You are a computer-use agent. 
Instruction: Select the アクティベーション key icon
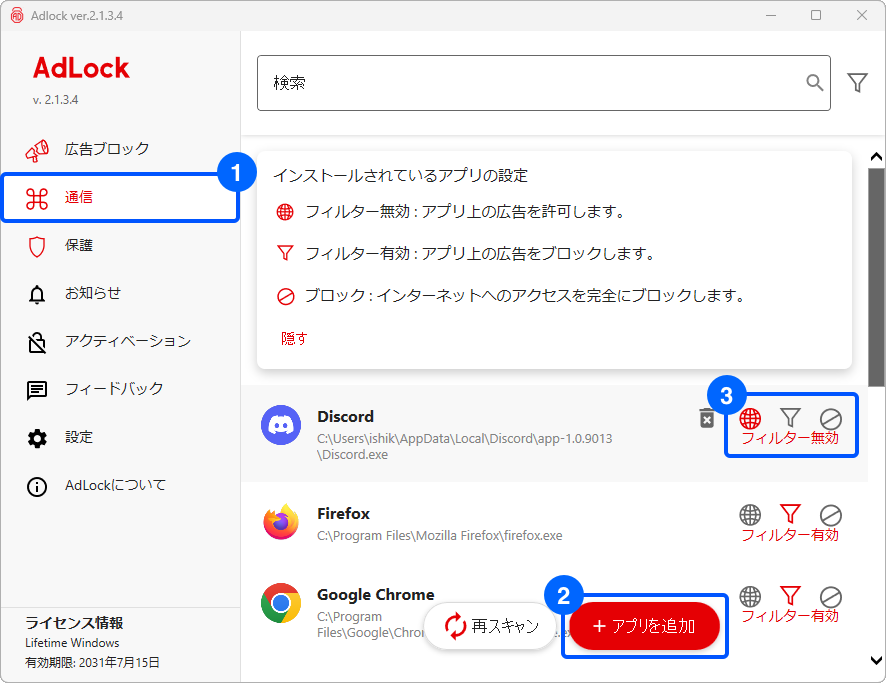pyautogui.click(x=38, y=341)
